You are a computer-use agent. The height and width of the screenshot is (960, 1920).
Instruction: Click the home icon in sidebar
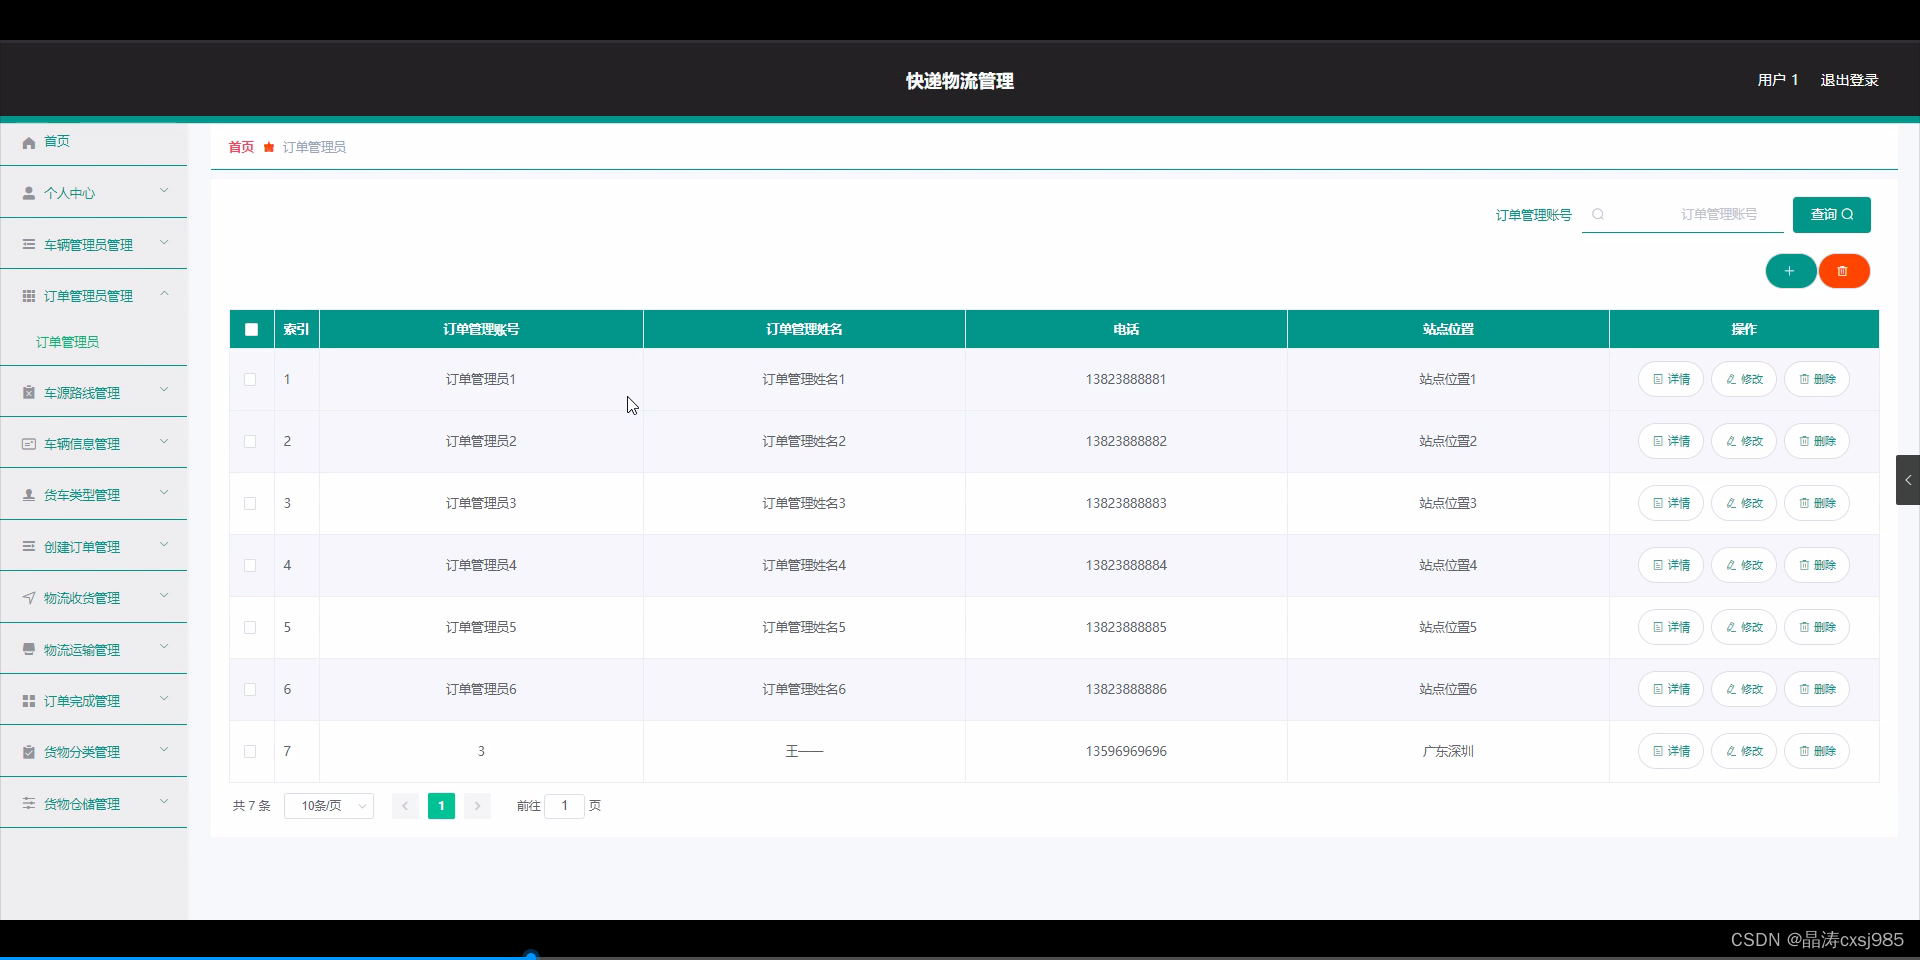tap(29, 142)
